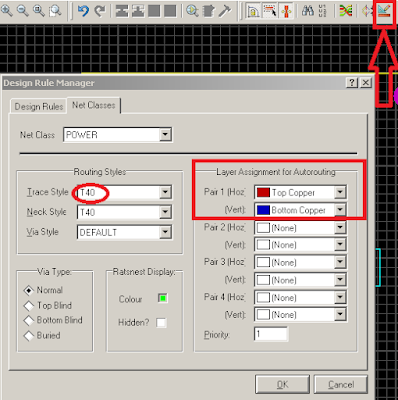Select the Net Classes tab
This screenshot has height=400, width=398.
[94, 105]
